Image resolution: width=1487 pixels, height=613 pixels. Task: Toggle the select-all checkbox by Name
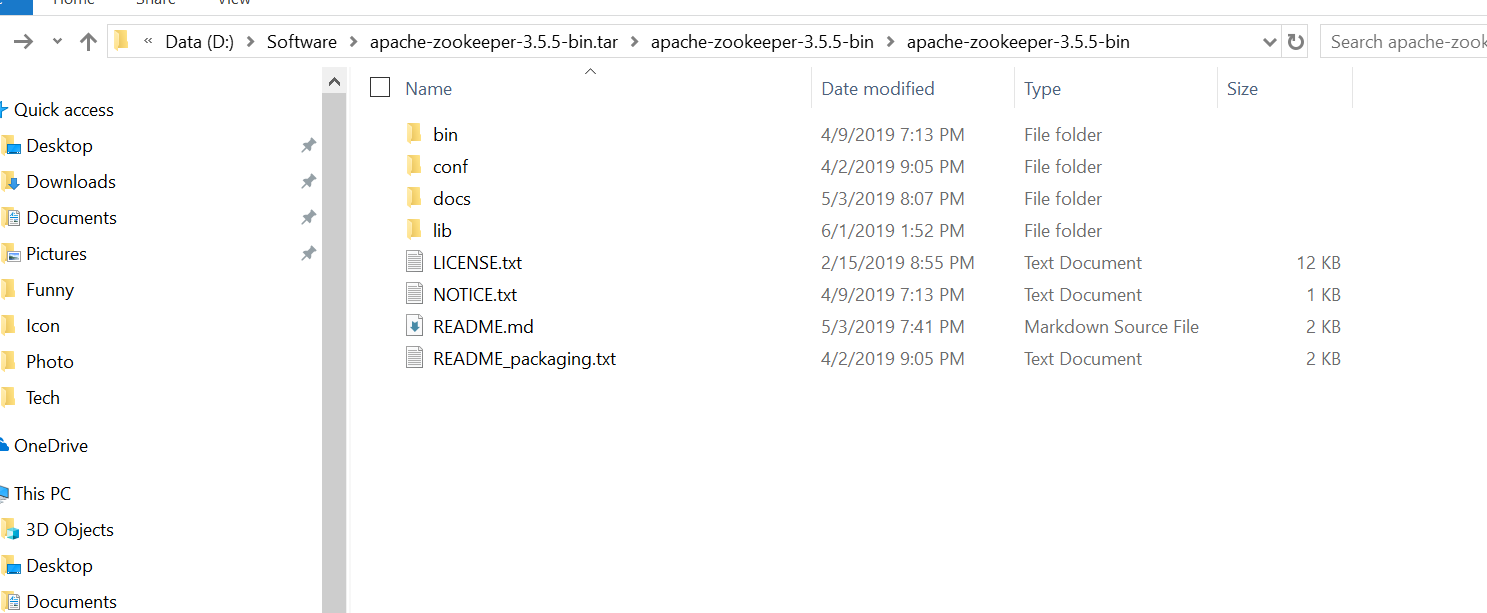(380, 88)
